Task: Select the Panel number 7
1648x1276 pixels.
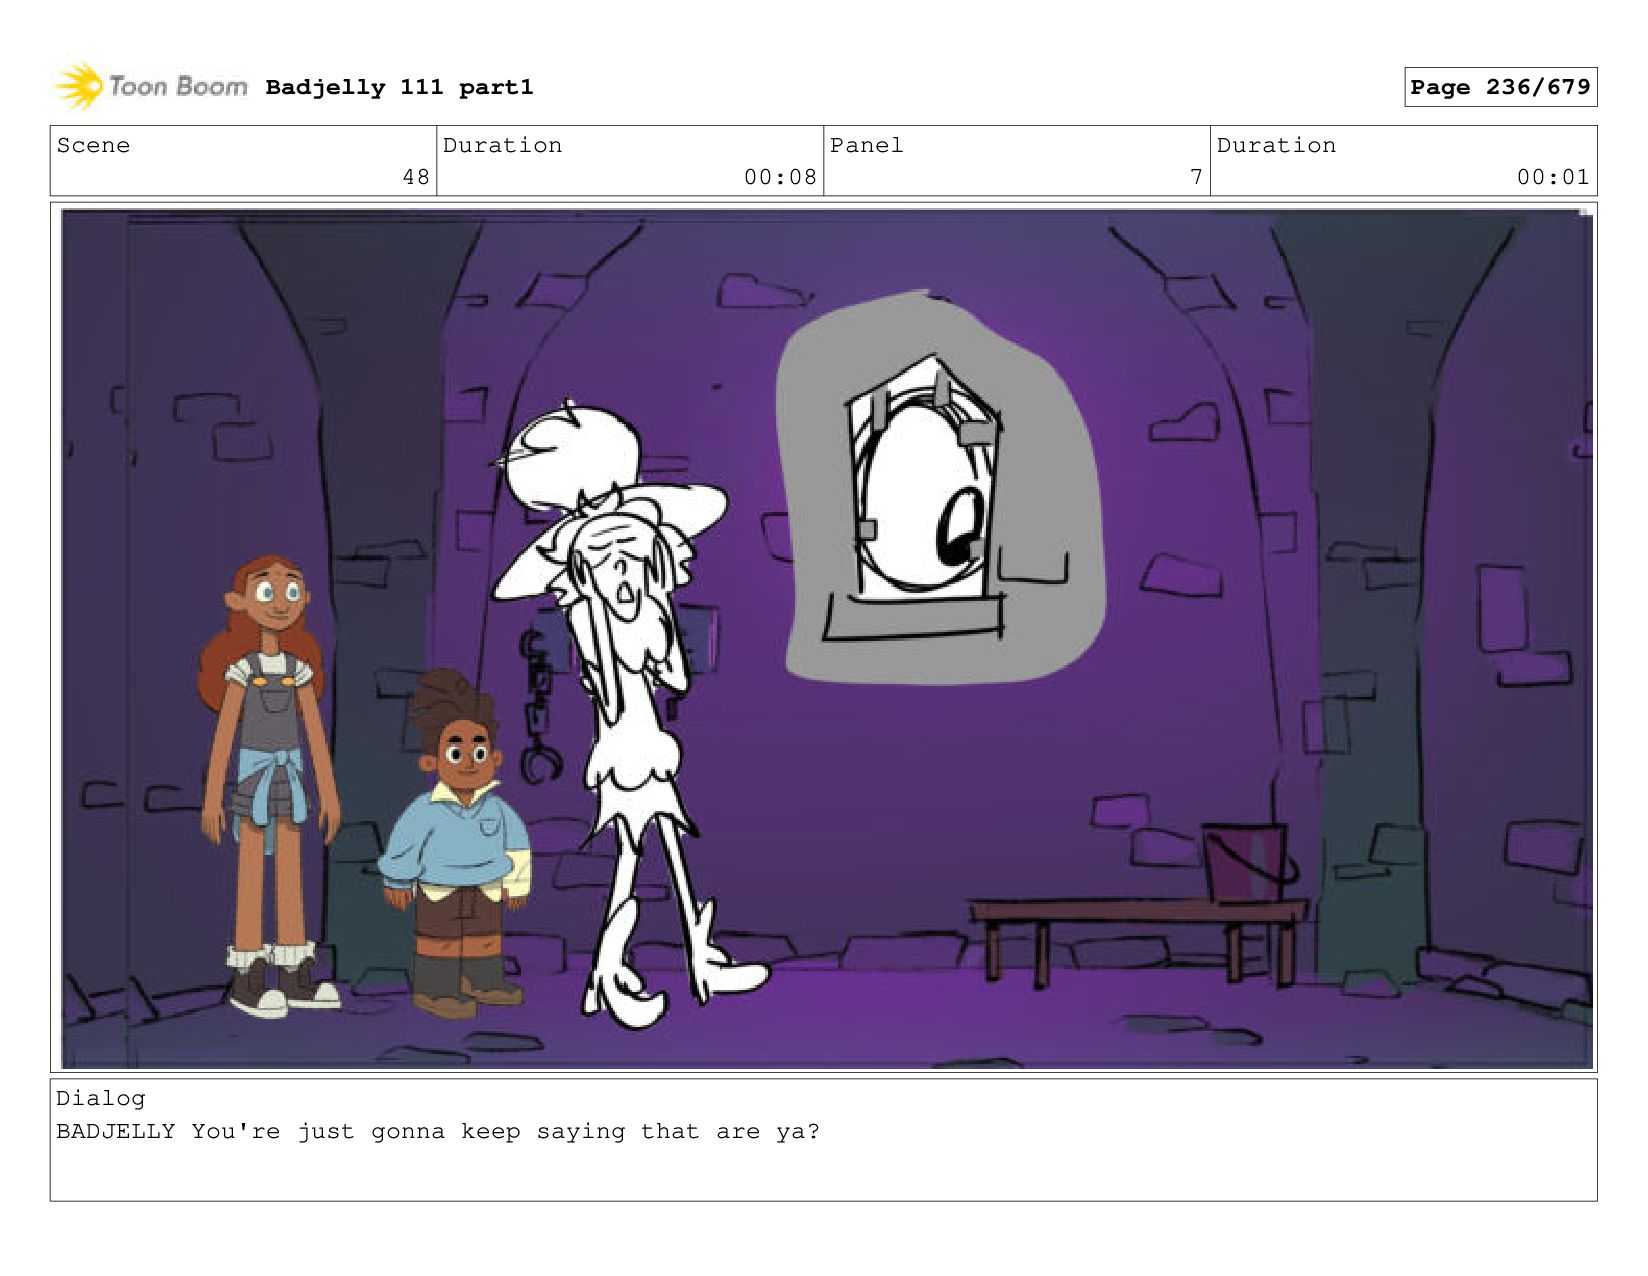Action: point(1196,177)
